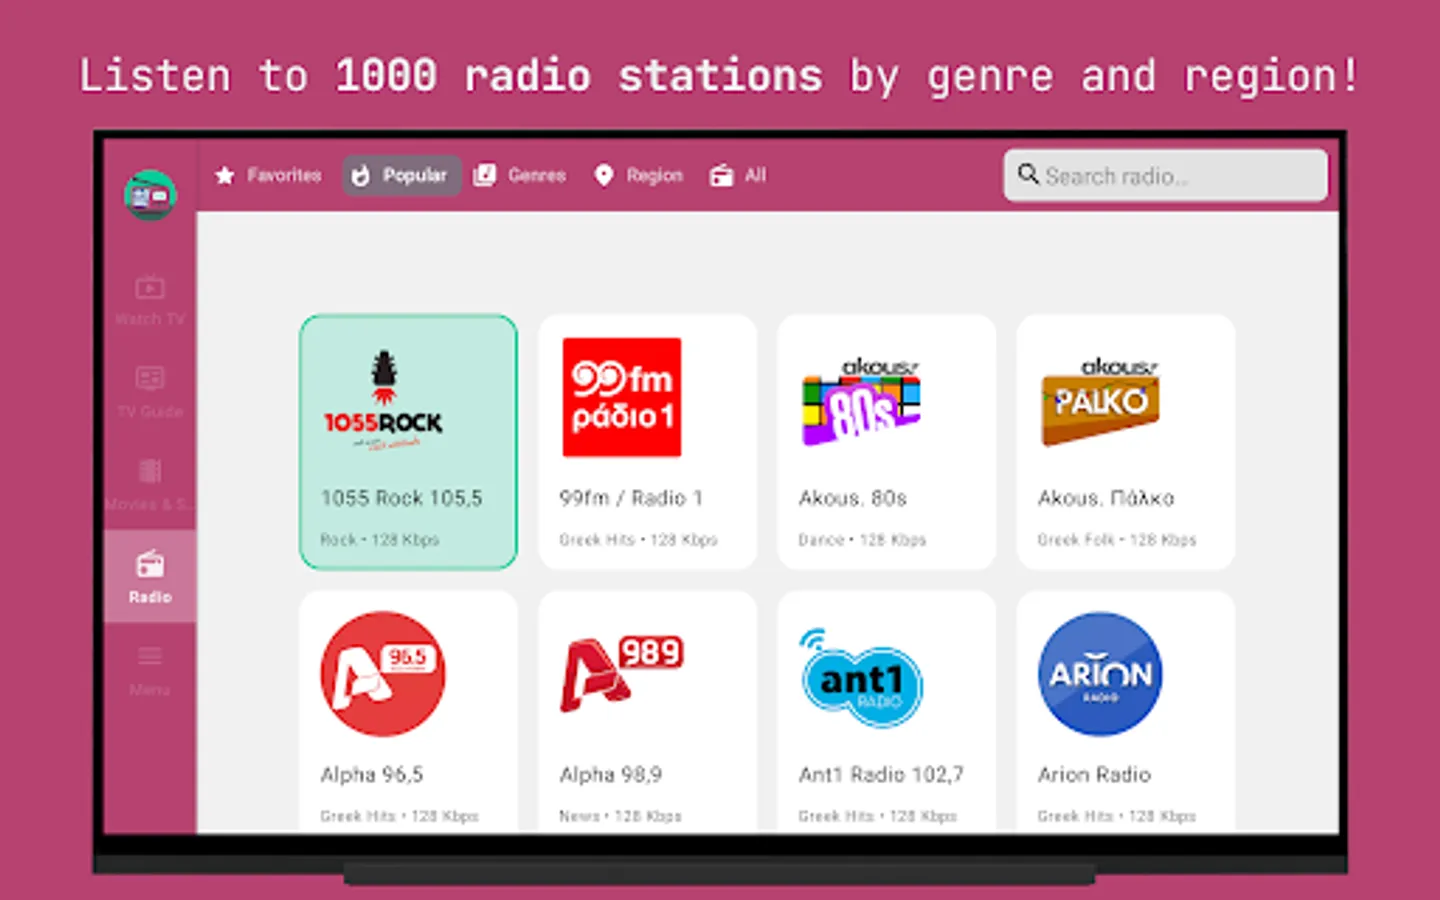1440x900 pixels.
Task: Click the Alpha 98,9 station logo
Action: (622, 674)
